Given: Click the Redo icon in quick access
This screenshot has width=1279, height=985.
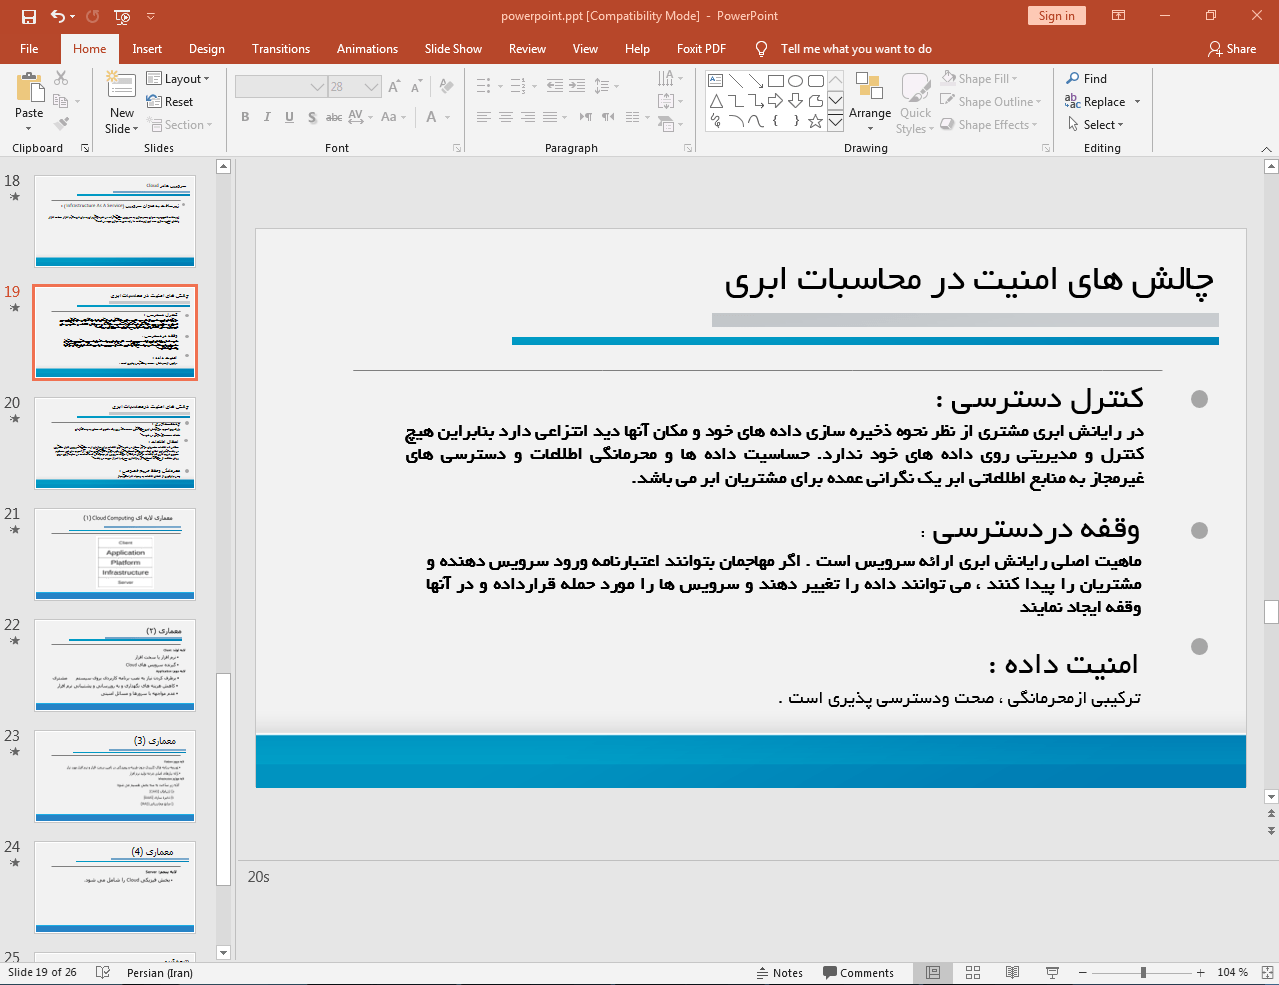Looking at the screenshot, I should (93, 16).
